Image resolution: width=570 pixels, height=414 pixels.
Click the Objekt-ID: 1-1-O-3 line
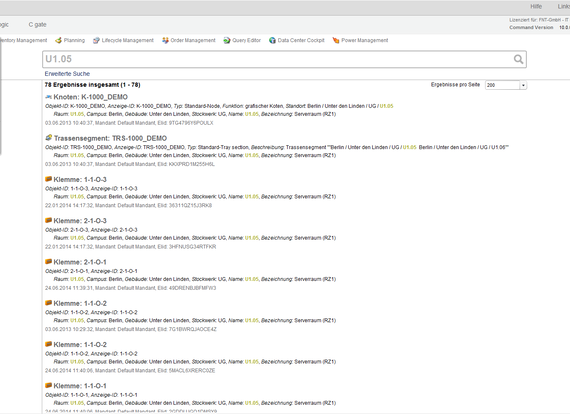[91, 189]
